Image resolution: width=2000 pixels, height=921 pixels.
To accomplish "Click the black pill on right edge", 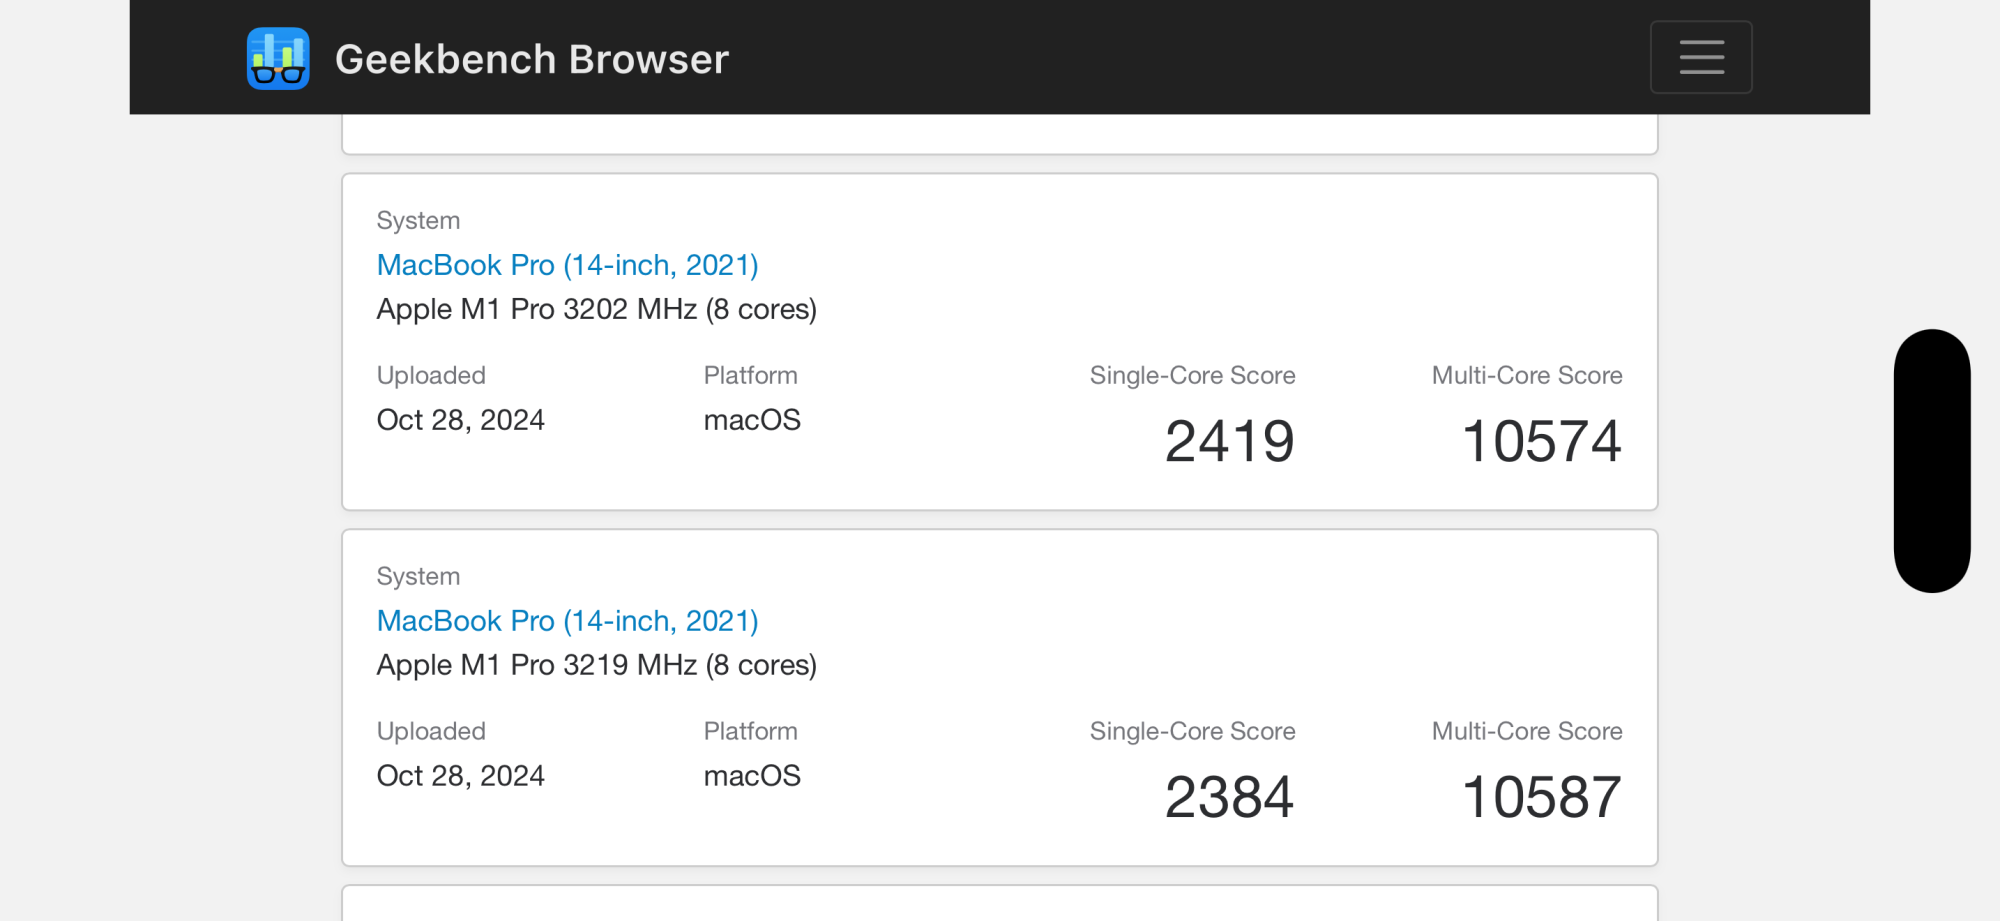I will pos(1932,460).
